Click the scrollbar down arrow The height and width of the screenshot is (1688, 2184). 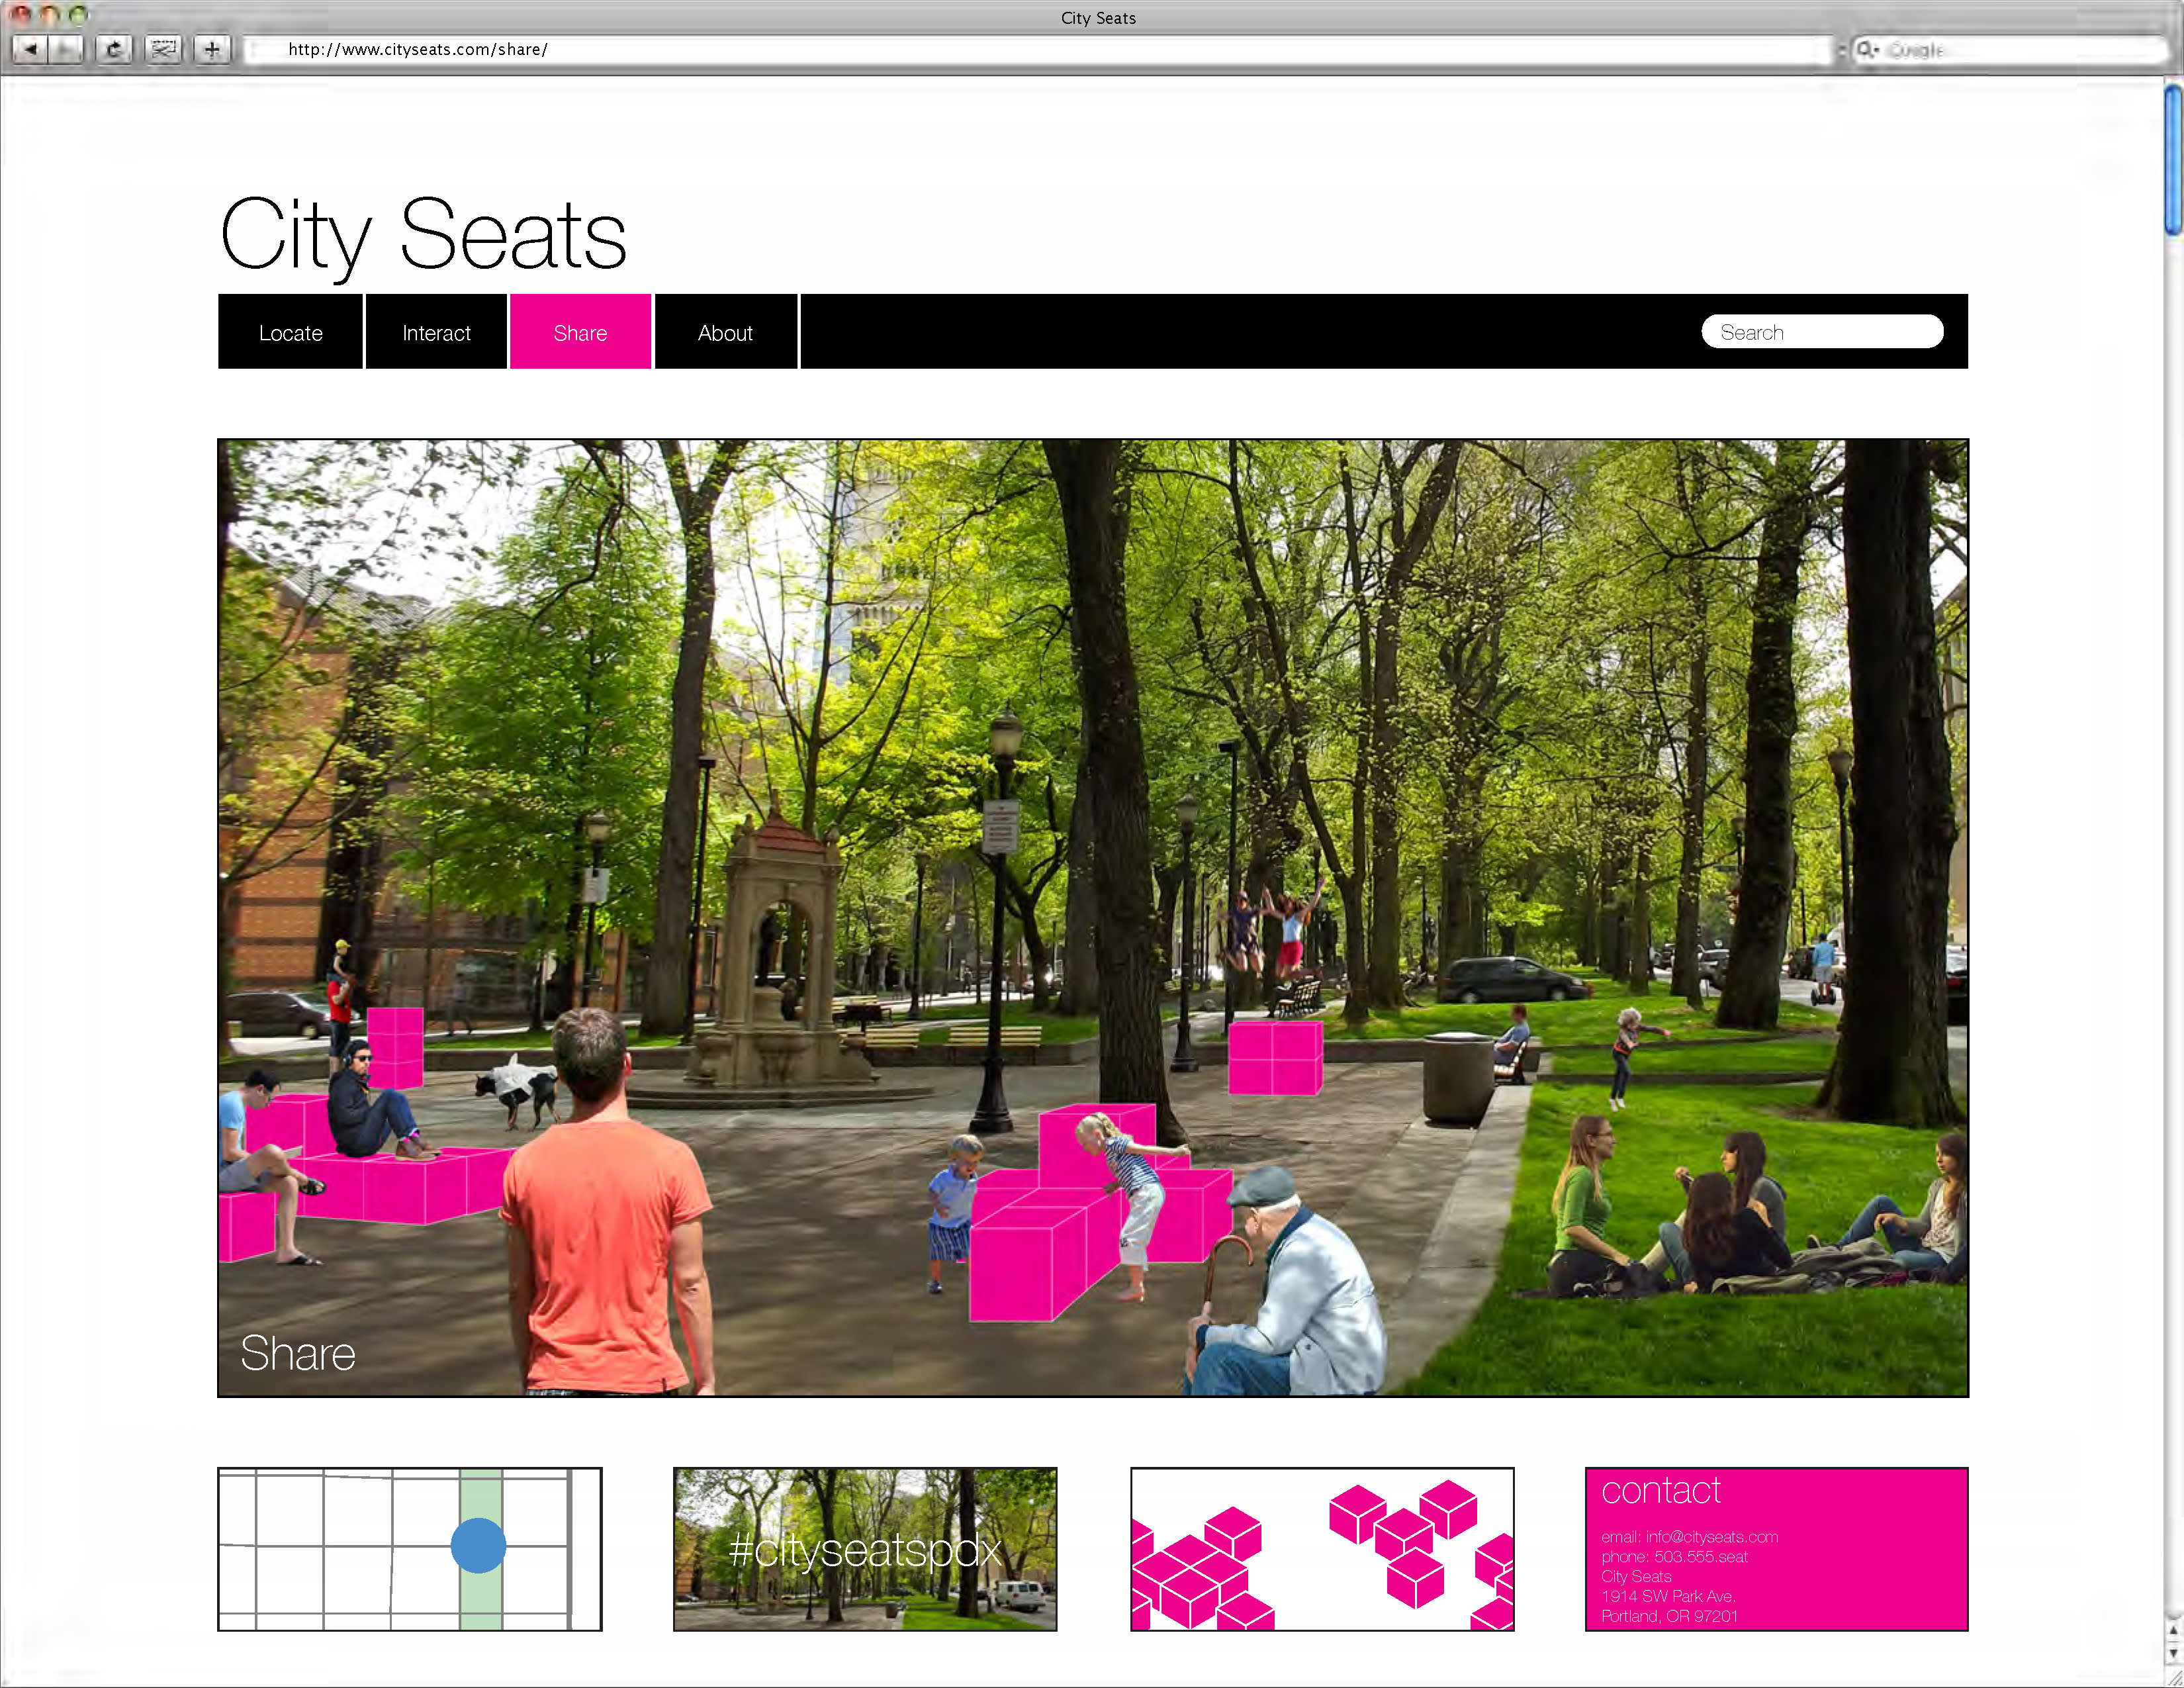(2174, 1654)
